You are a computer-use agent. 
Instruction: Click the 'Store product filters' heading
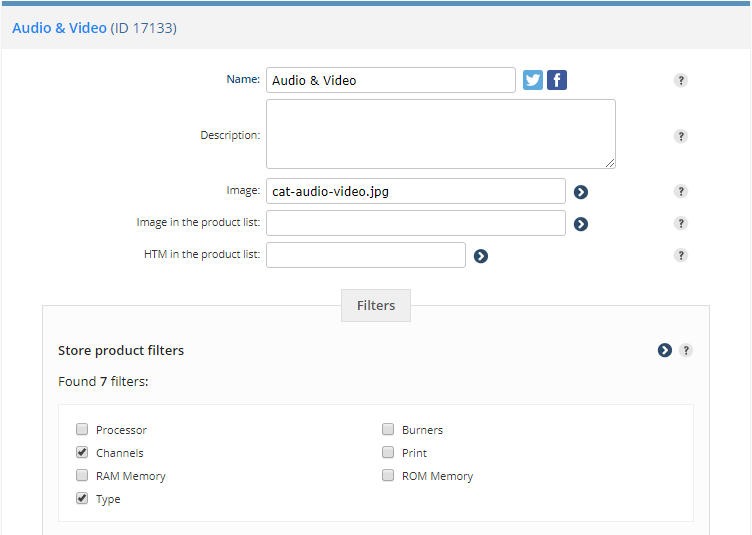pos(121,350)
